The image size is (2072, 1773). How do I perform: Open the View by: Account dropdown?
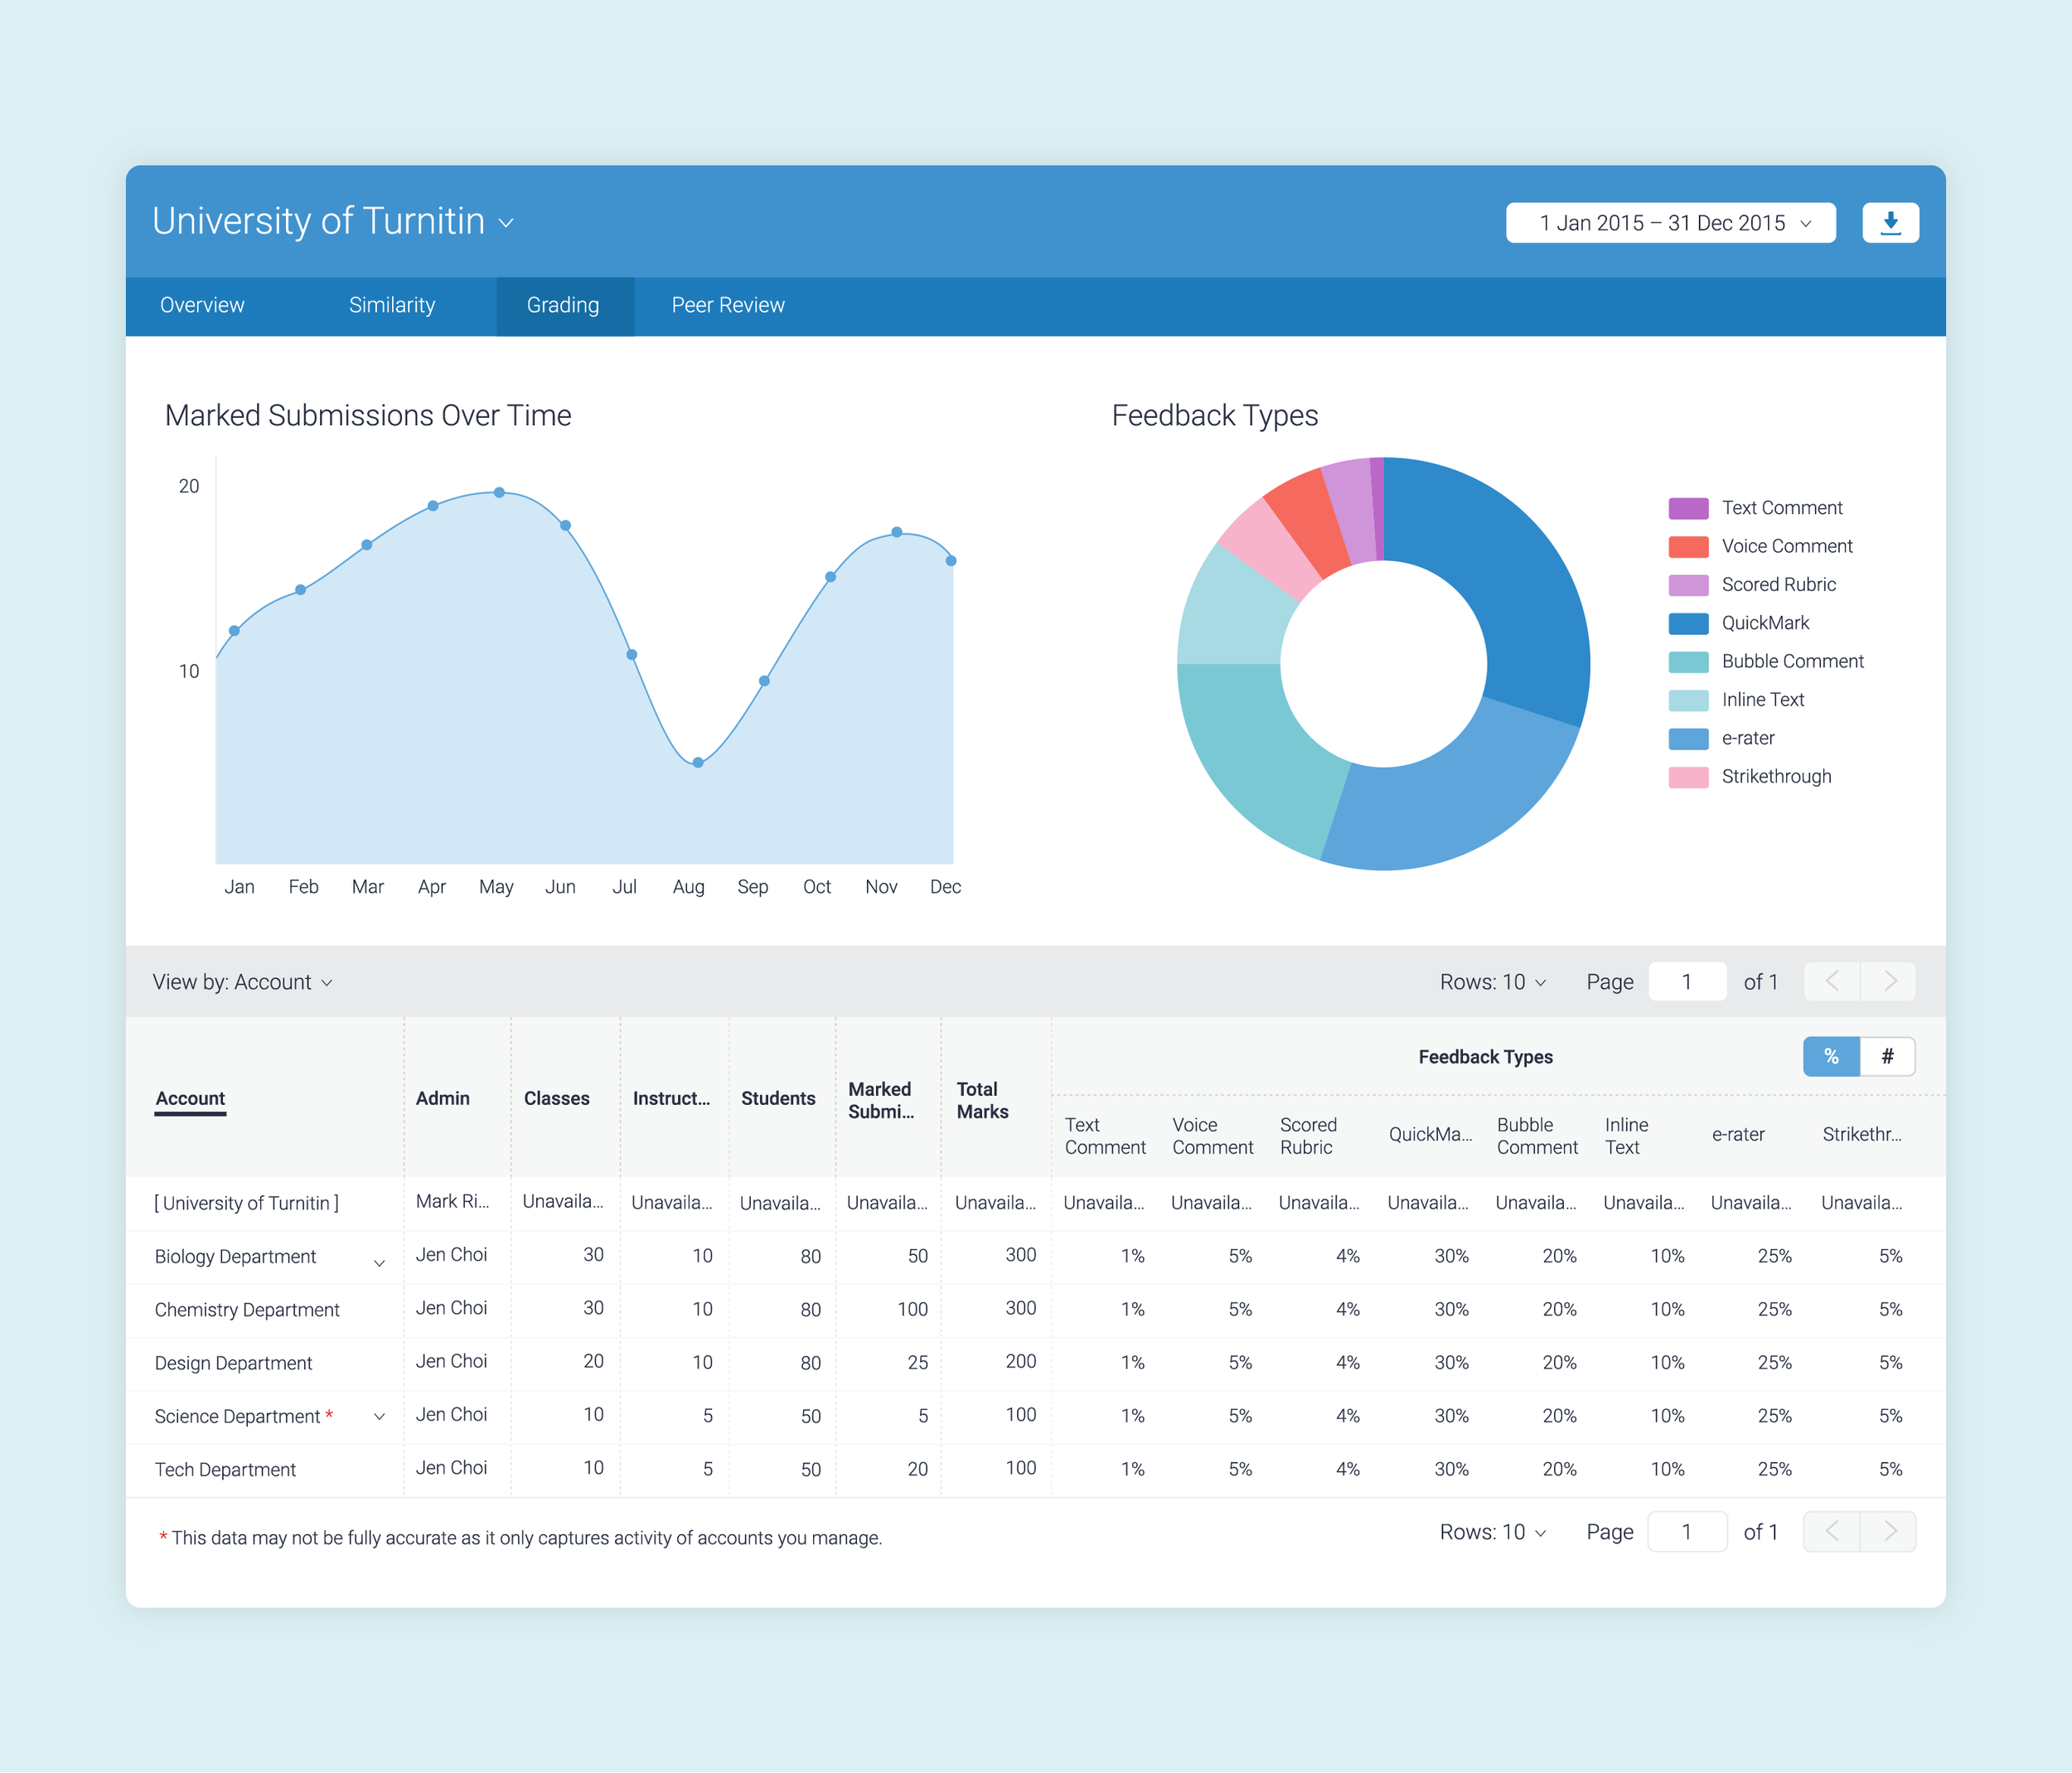pos(242,982)
